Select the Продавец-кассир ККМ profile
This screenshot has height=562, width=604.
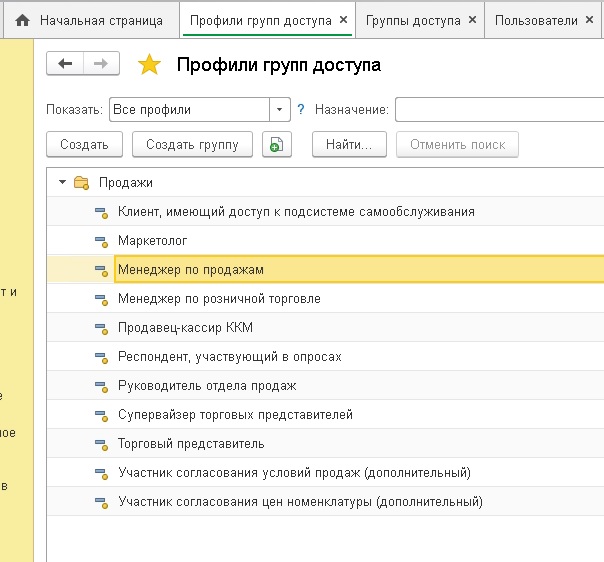(325, 327)
